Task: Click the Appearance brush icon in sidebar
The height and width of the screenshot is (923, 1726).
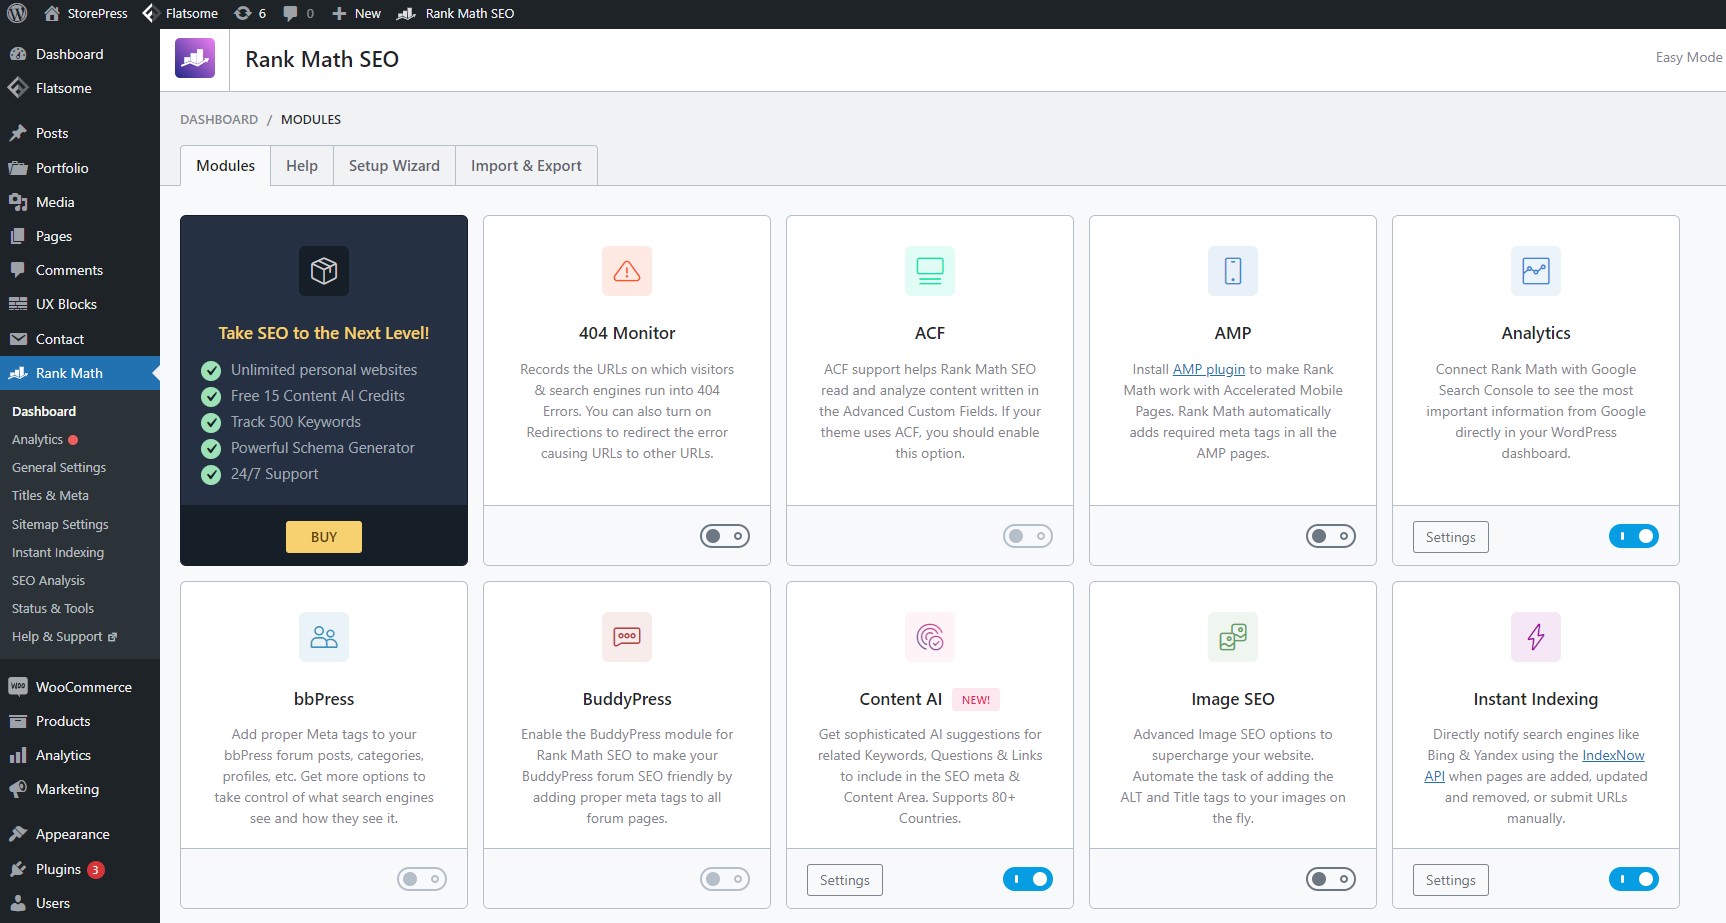Action: (18, 834)
